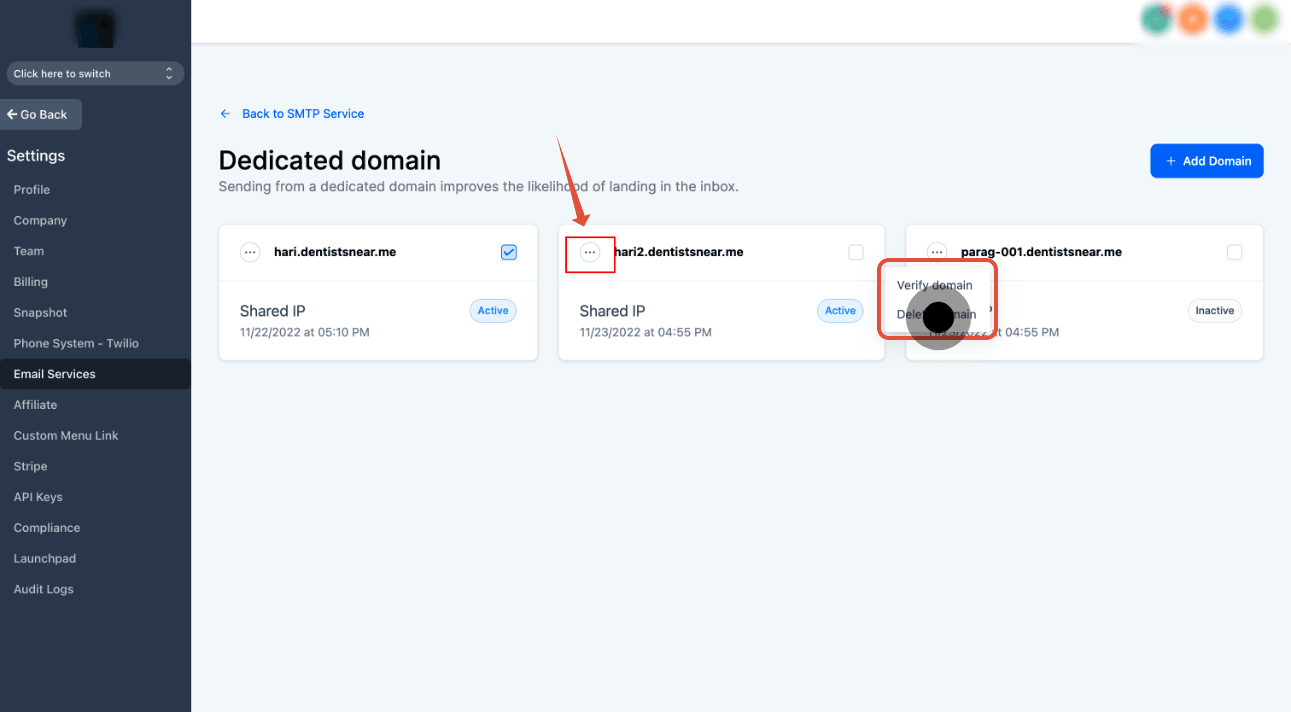Click the date 11/23/2022 at 04:55 PM
1291x712 pixels.
[646, 332]
